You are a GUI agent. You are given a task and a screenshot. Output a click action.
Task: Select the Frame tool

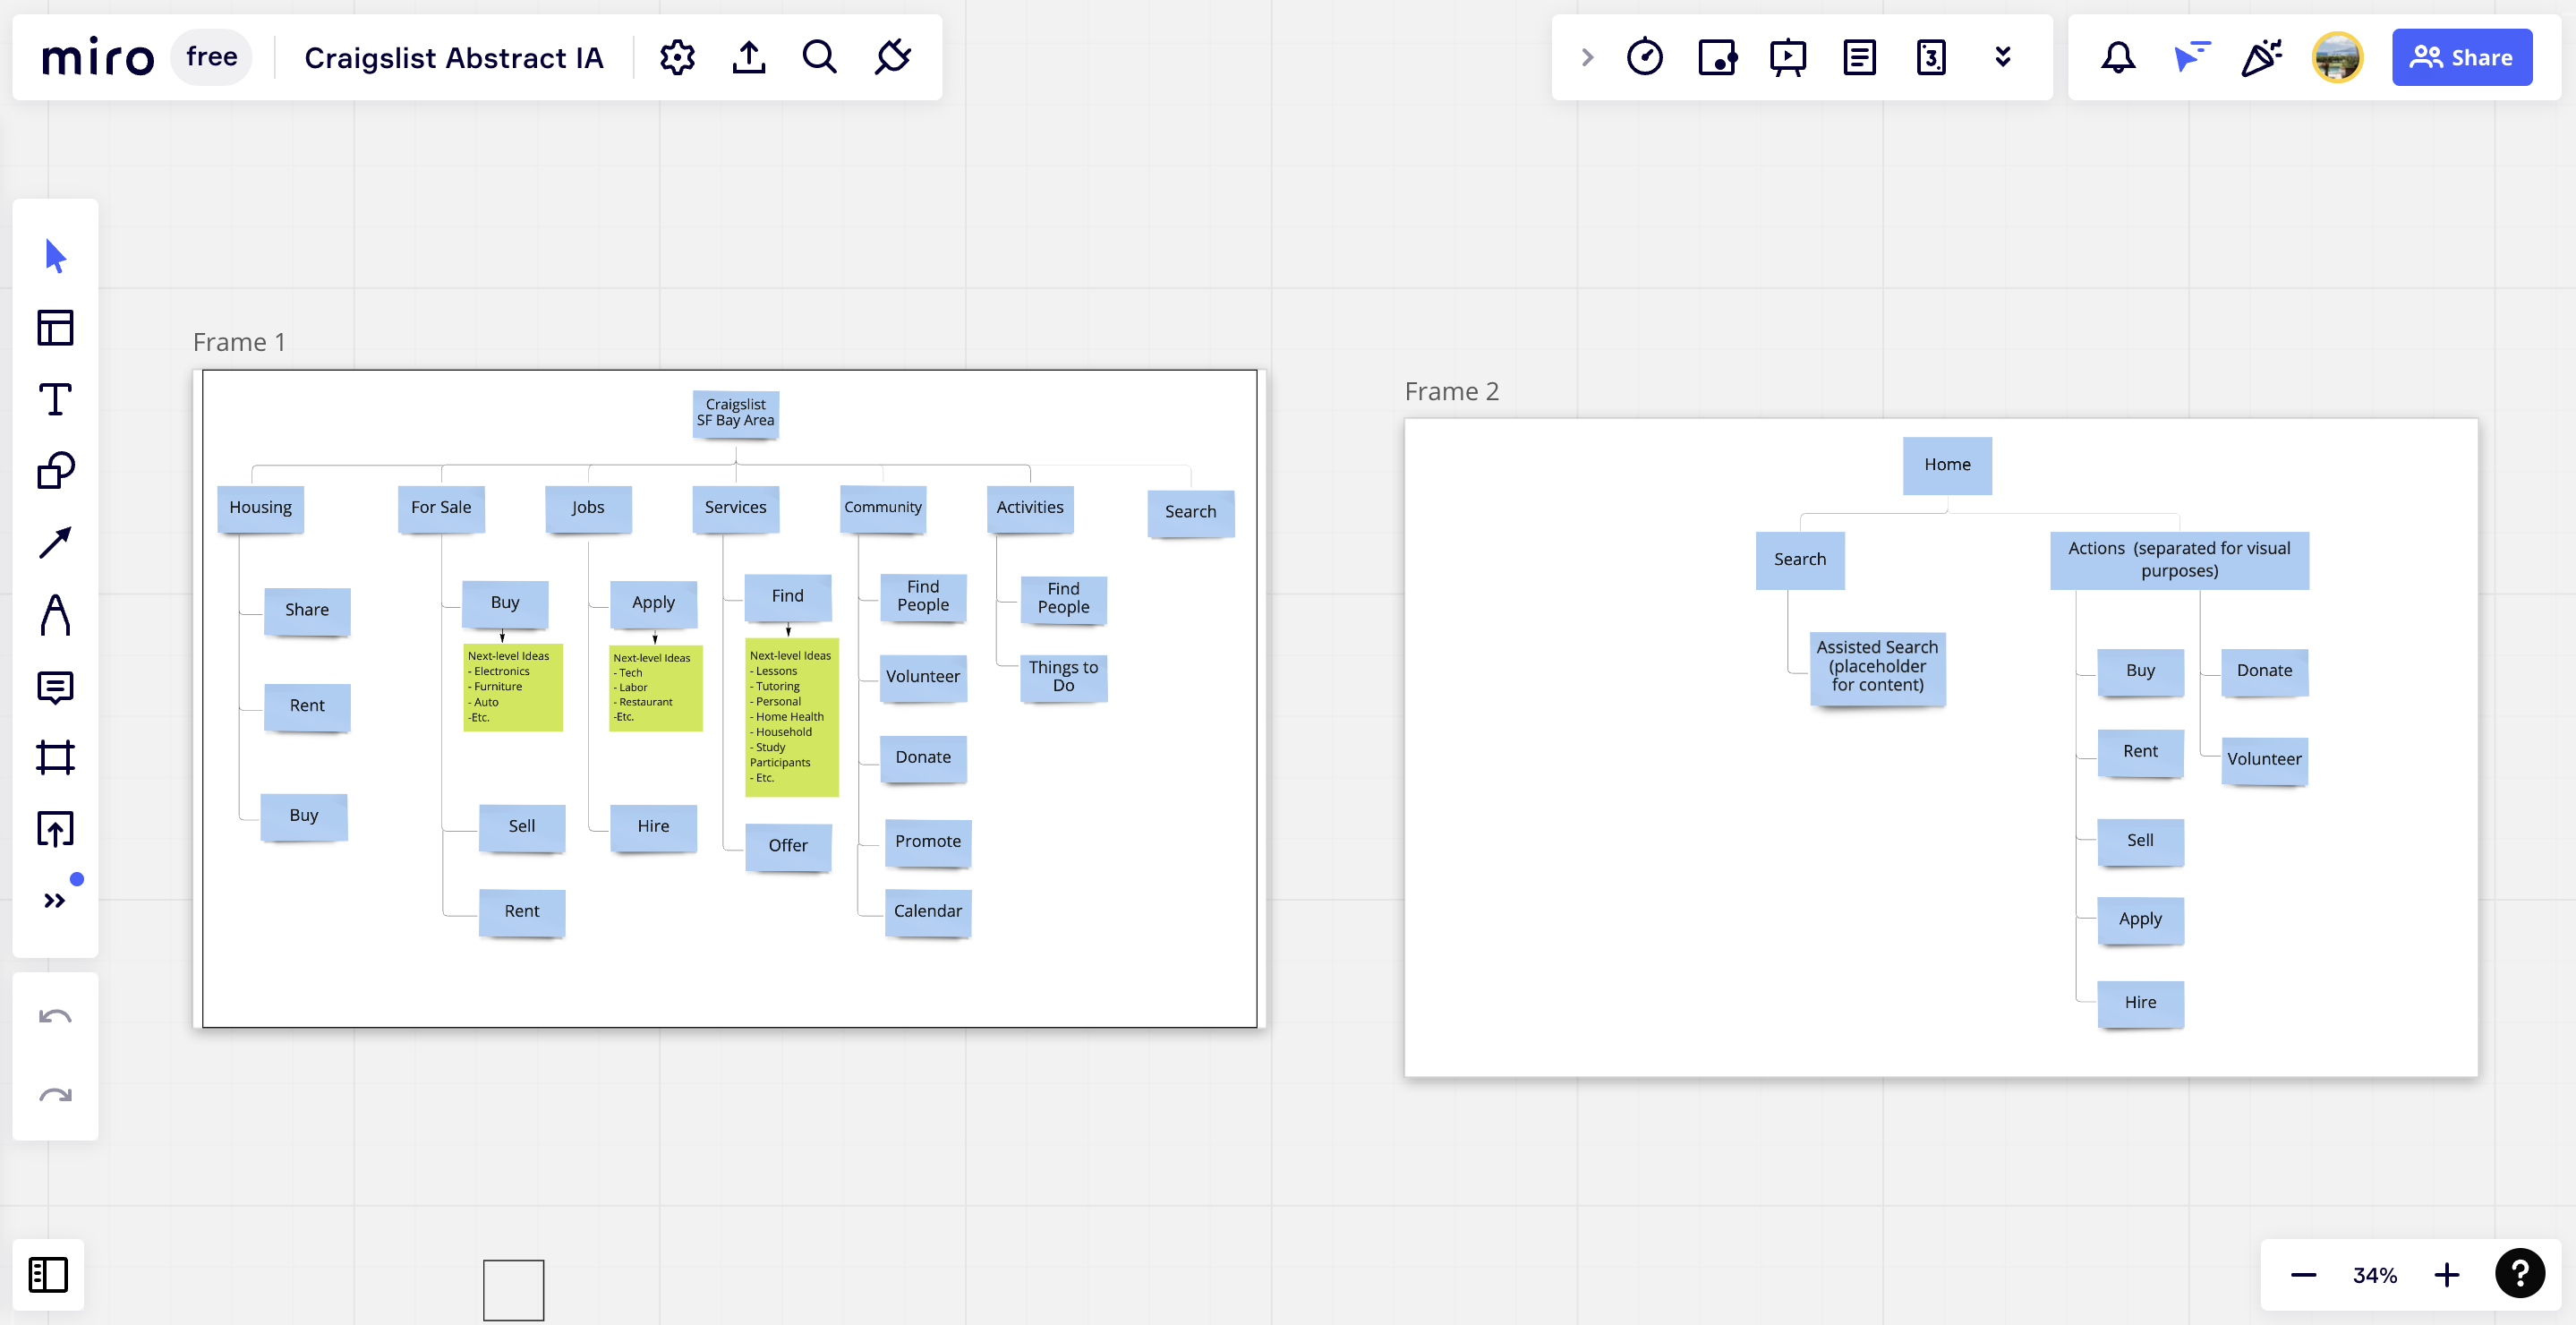click(55, 757)
